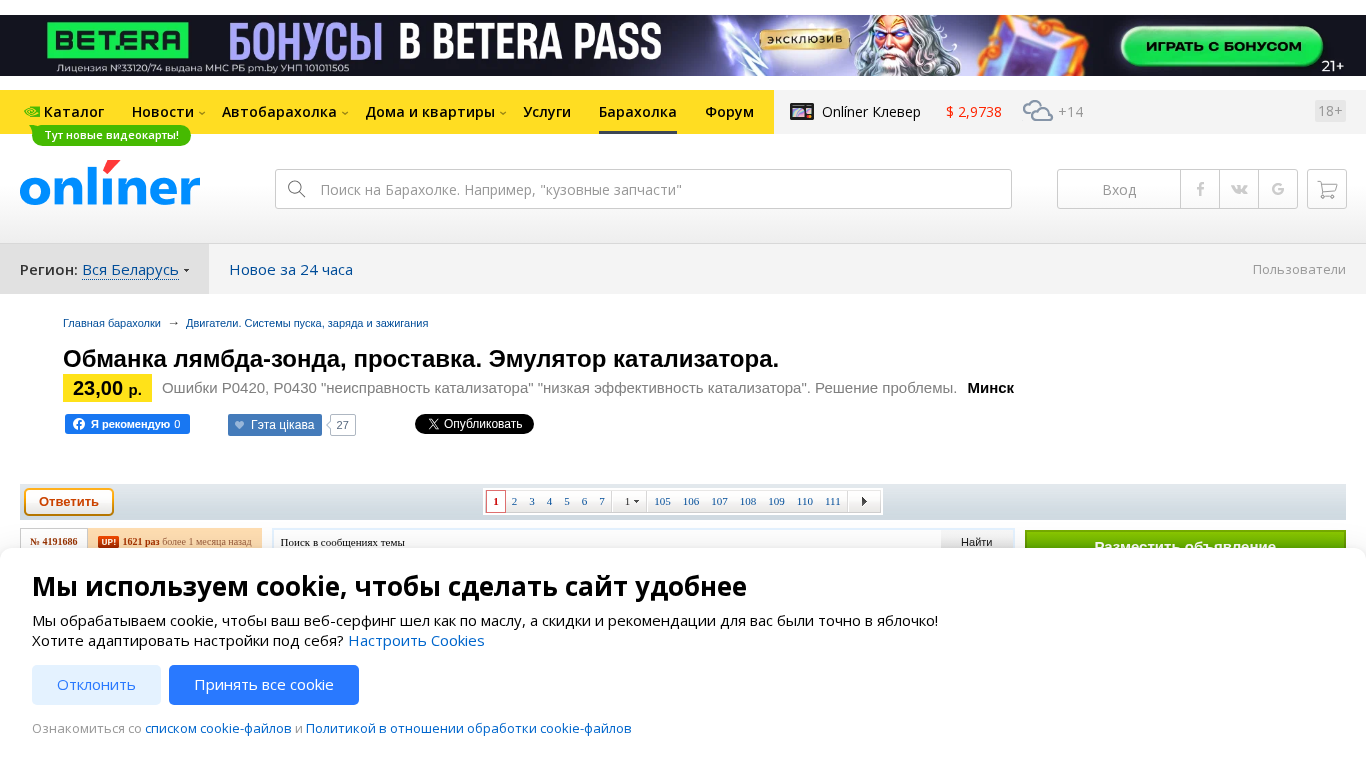Sign in with Google icon
The width and height of the screenshot is (1366, 768).
pos(1278,189)
